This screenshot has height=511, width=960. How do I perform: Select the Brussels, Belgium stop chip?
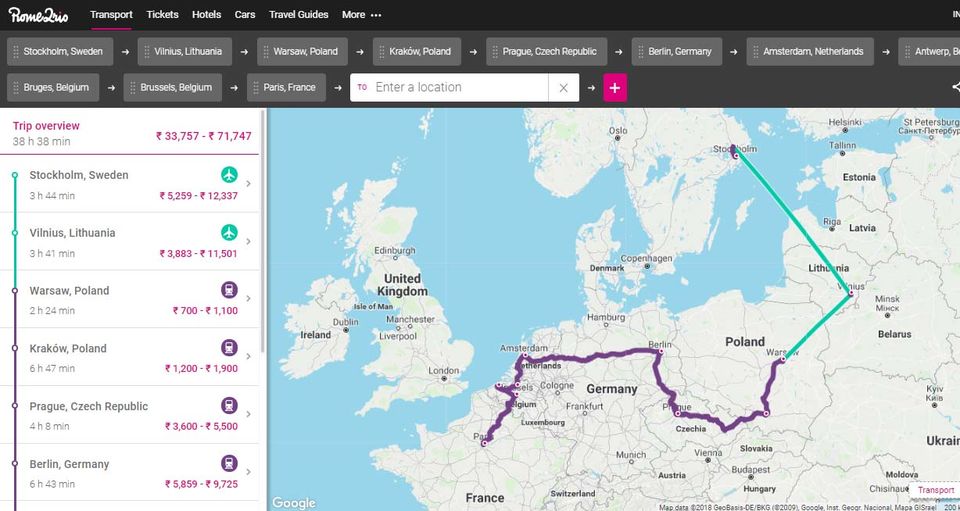point(173,88)
